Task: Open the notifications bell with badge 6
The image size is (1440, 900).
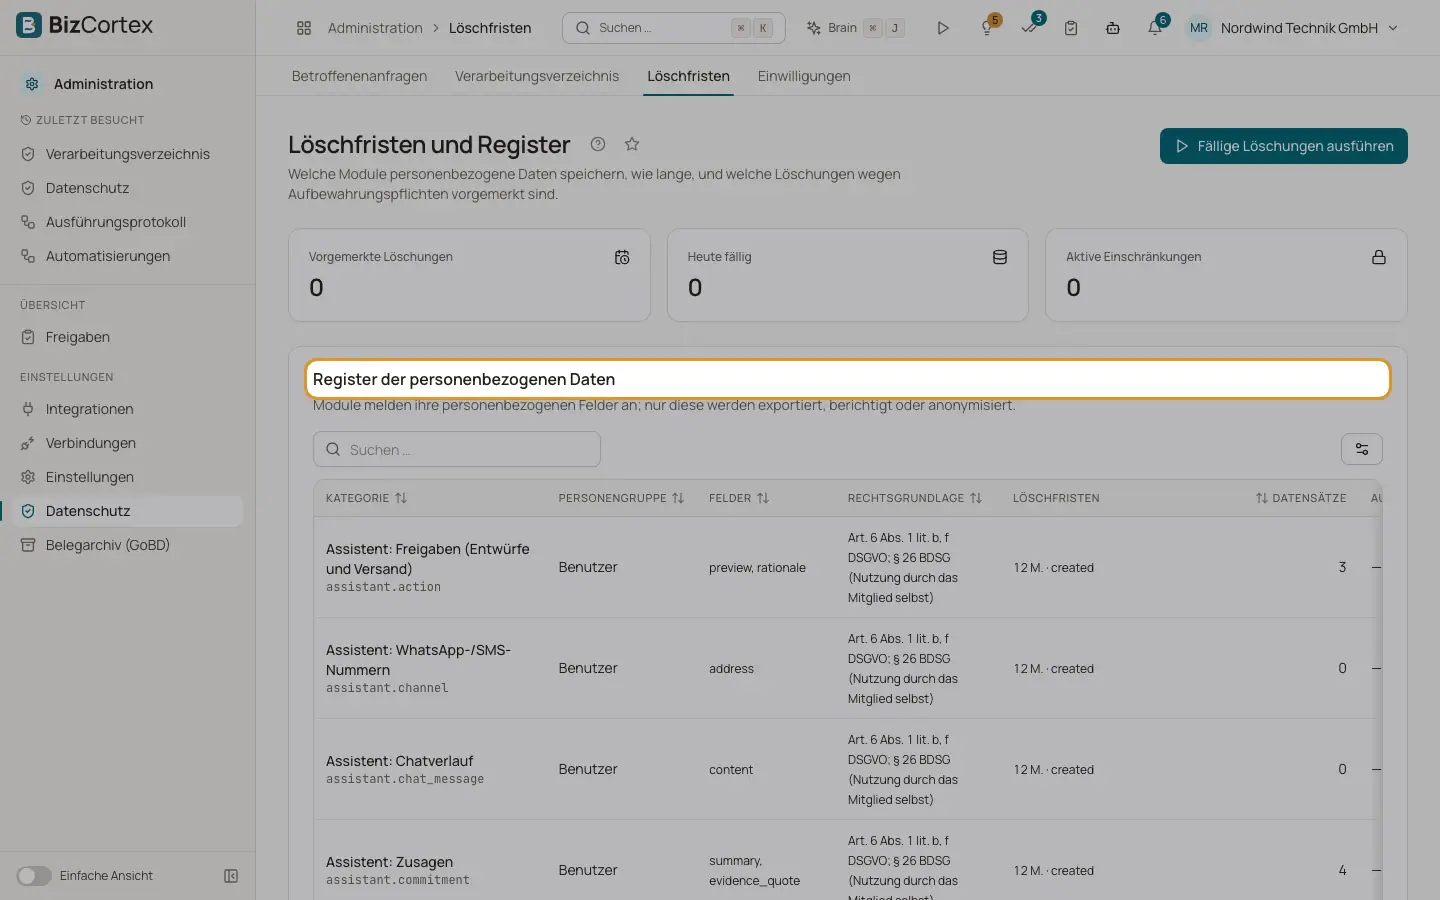Action: tap(1155, 27)
